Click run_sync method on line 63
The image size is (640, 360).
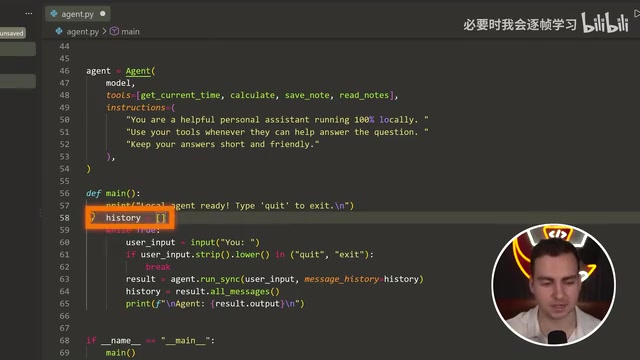(x=220, y=279)
